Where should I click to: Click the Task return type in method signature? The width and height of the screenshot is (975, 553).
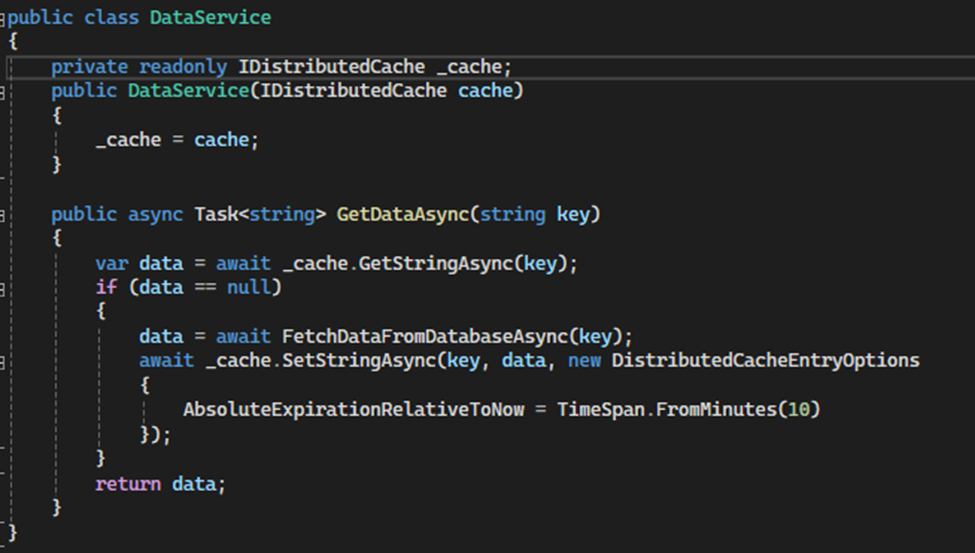coord(216,215)
